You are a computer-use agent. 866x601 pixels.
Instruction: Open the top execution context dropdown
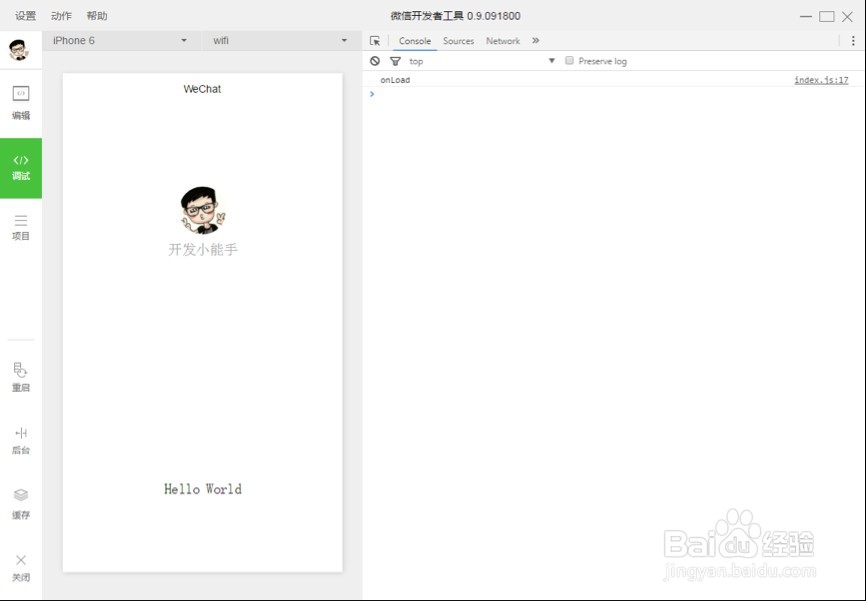pyautogui.click(x=482, y=61)
